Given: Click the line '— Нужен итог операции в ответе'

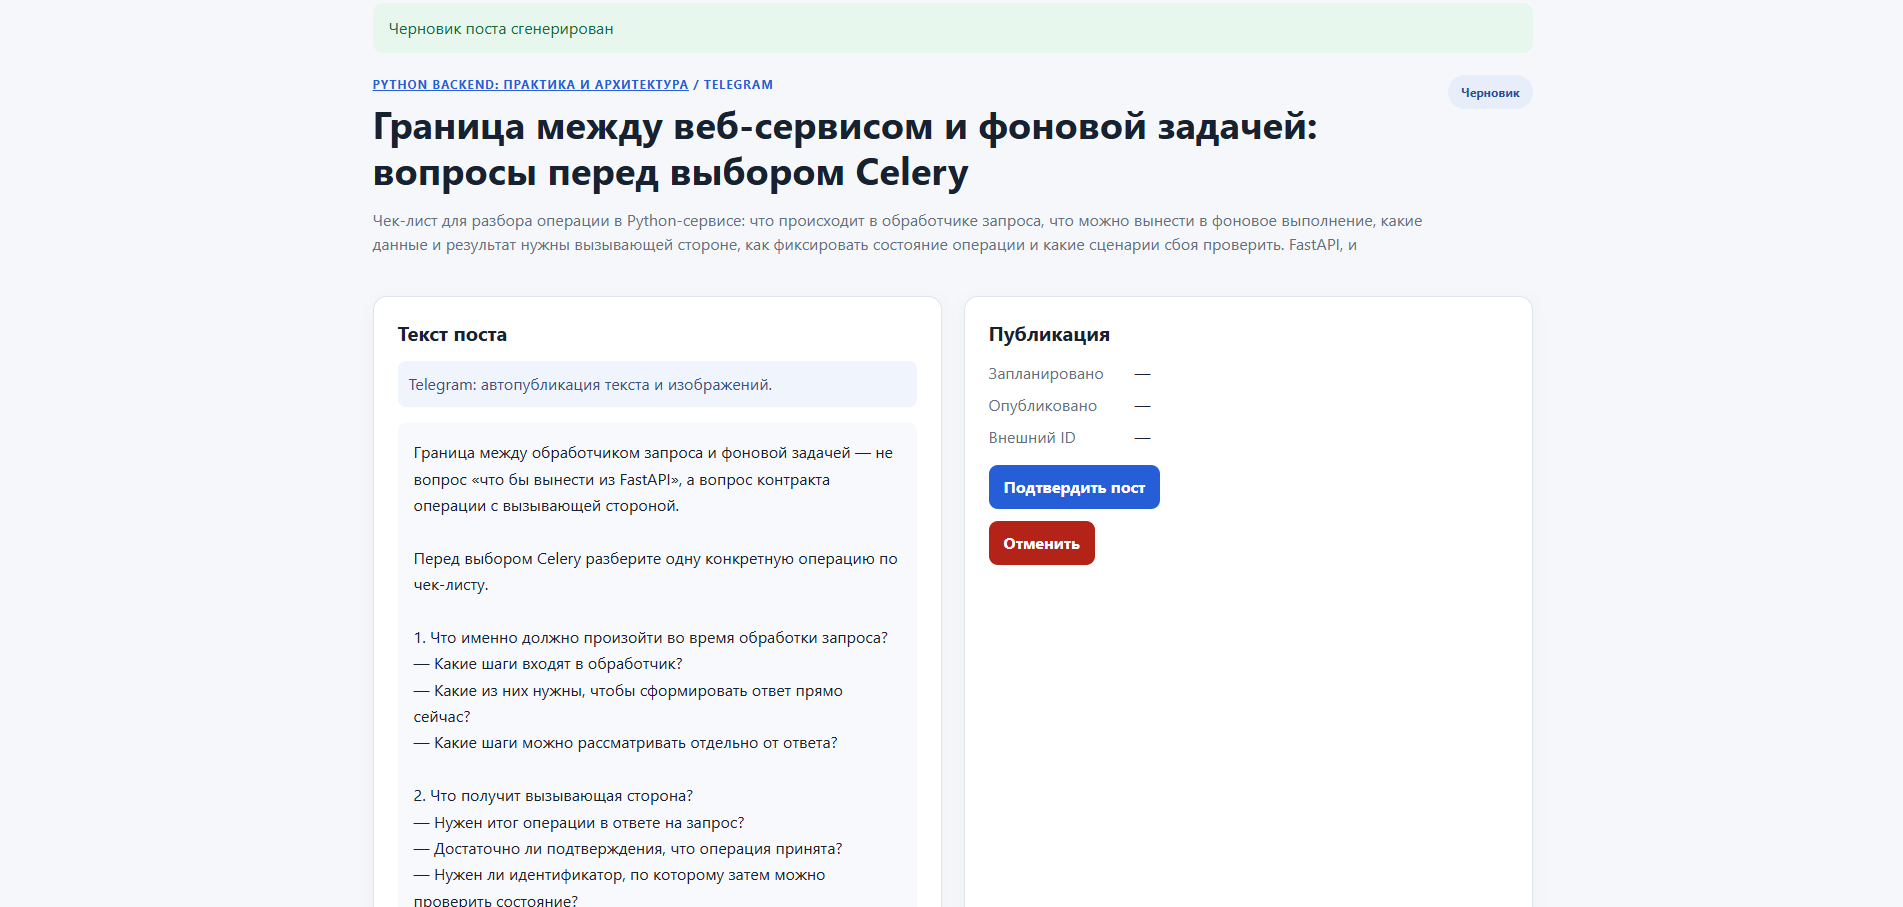Looking at the screenshot, I should [579, 823].
